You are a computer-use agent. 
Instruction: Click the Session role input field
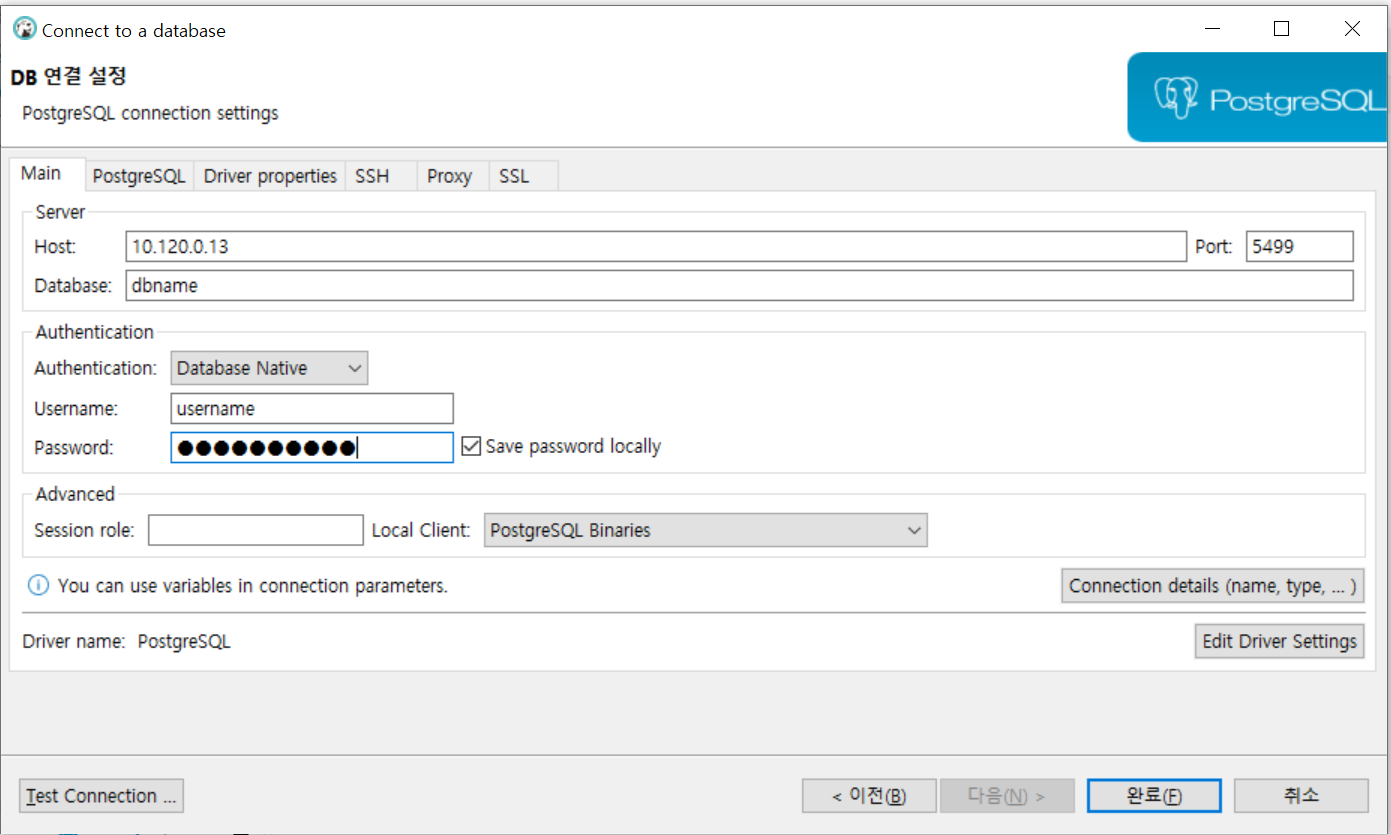click(x=256, y=530)
